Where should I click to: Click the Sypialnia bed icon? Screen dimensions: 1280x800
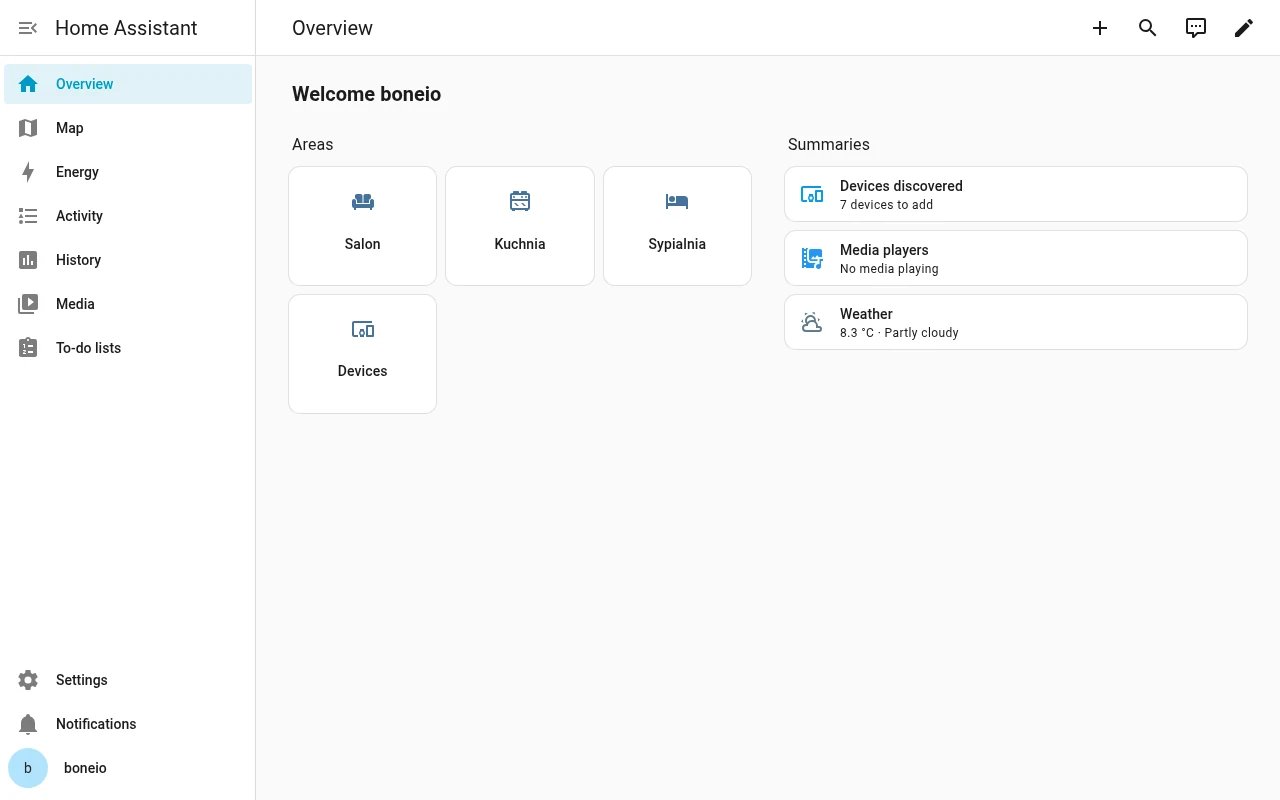tap(677, 202)
